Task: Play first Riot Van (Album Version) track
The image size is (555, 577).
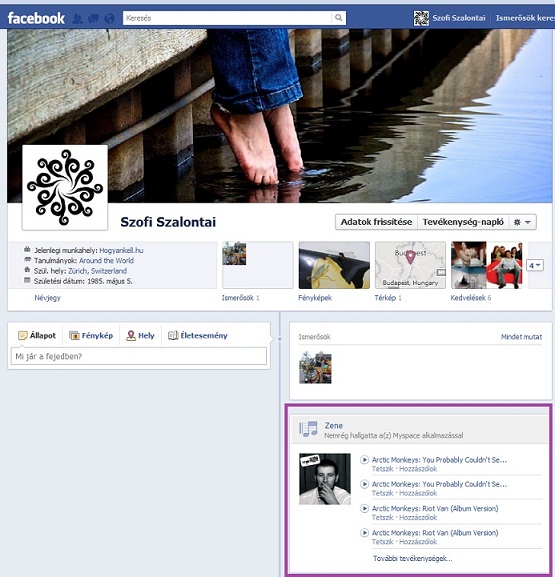Action: pos(364,509)
